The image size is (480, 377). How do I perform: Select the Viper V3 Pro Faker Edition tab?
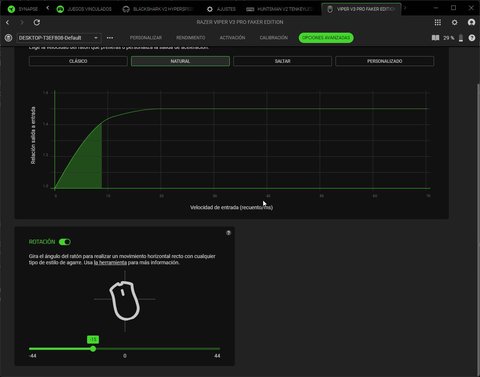pyautogui.click(x=361, y=9)
